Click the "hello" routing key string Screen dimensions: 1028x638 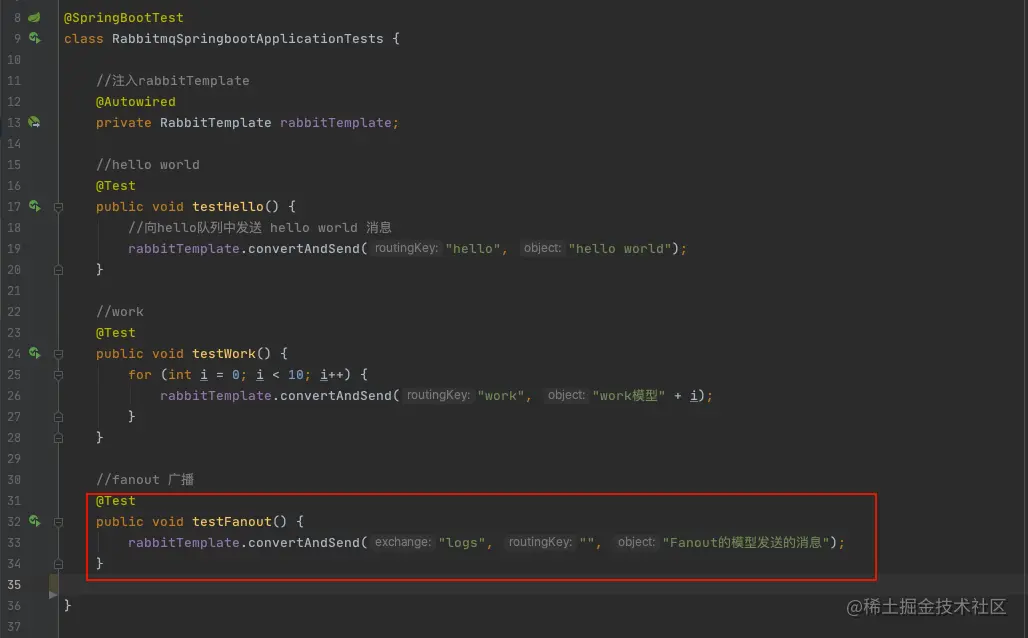[x=473, y=249]
